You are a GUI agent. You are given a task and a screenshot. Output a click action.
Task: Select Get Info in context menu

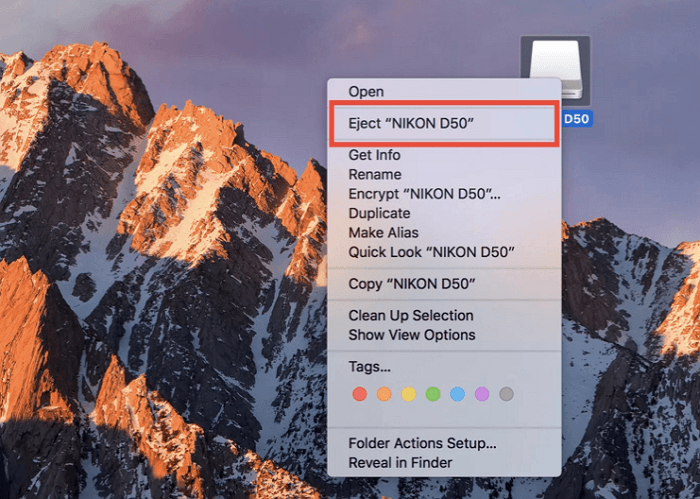pyautogui.click(x=444, y=155)
